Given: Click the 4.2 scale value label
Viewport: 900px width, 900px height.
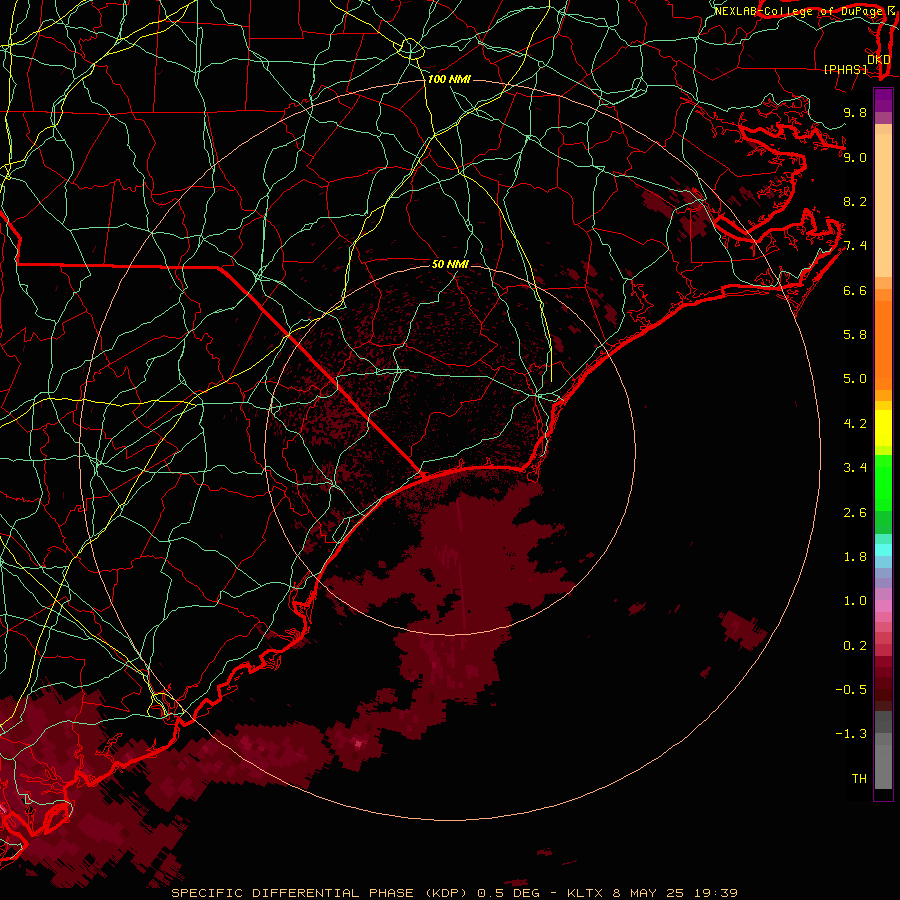Looking at the screenshot, I should [855, 424].
